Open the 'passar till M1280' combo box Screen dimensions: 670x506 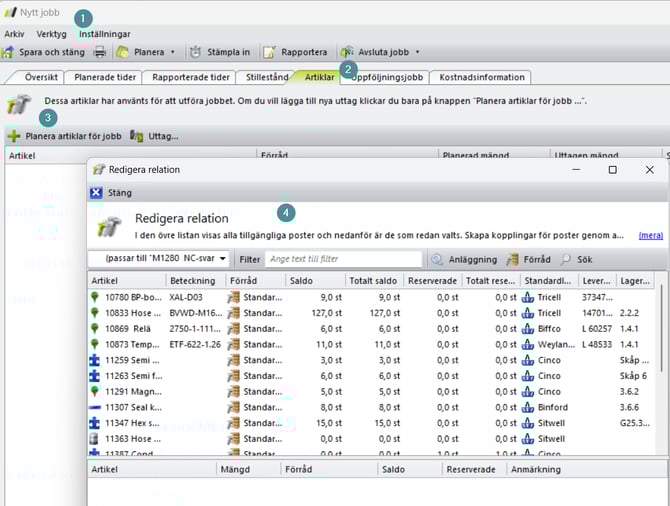click(158, 259)
